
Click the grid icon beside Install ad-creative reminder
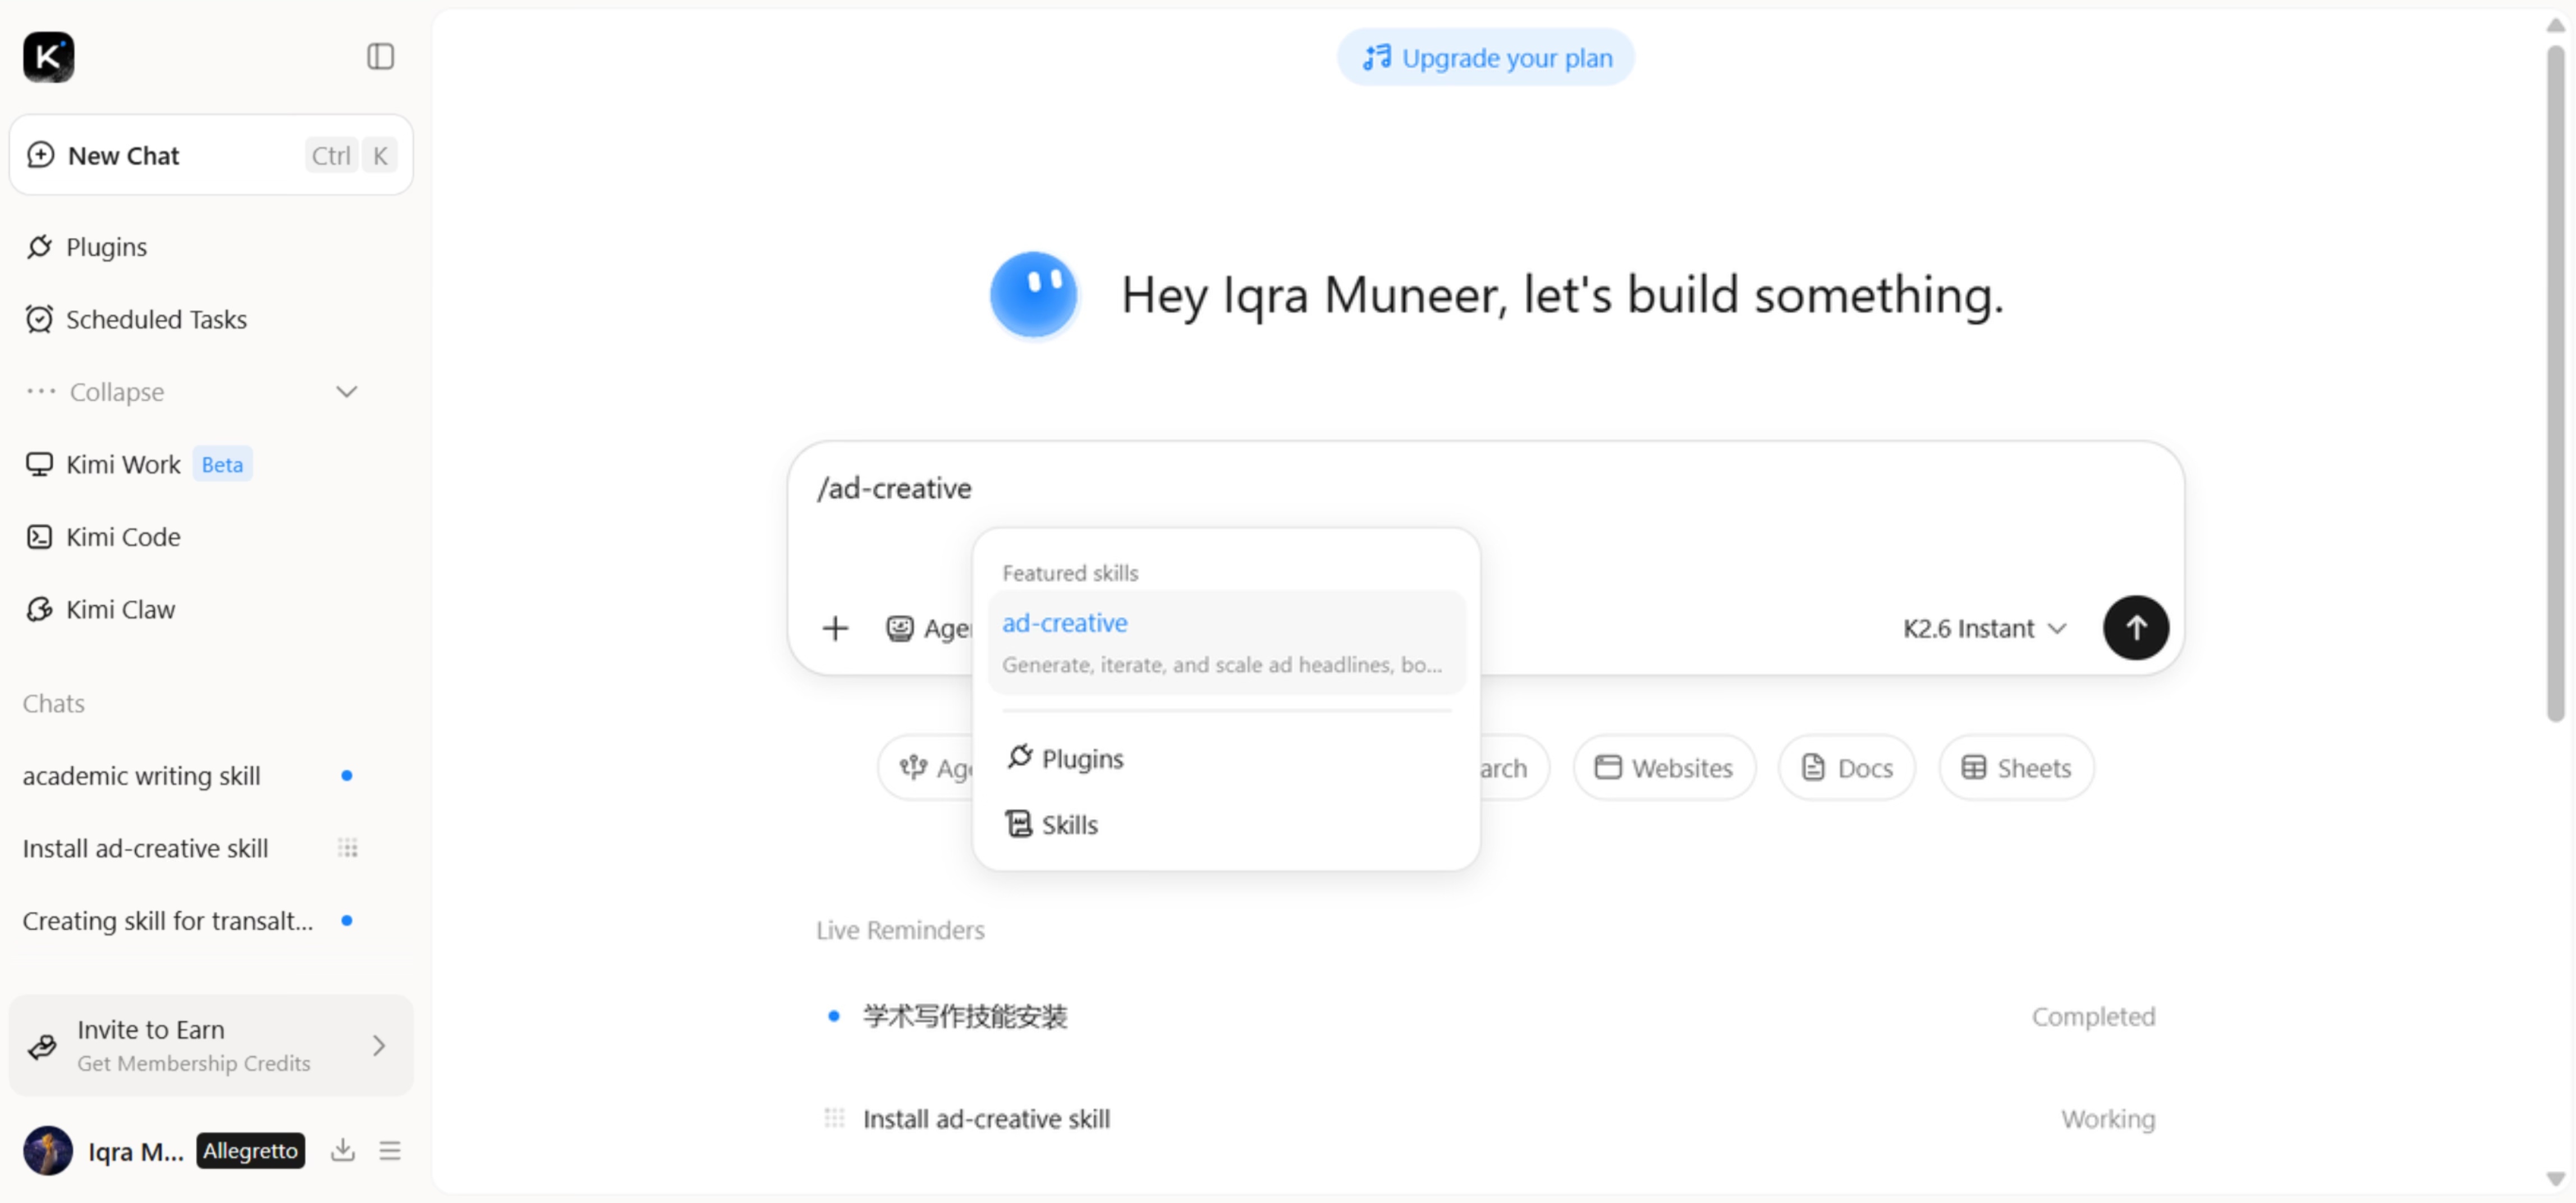pos(834,1118)
